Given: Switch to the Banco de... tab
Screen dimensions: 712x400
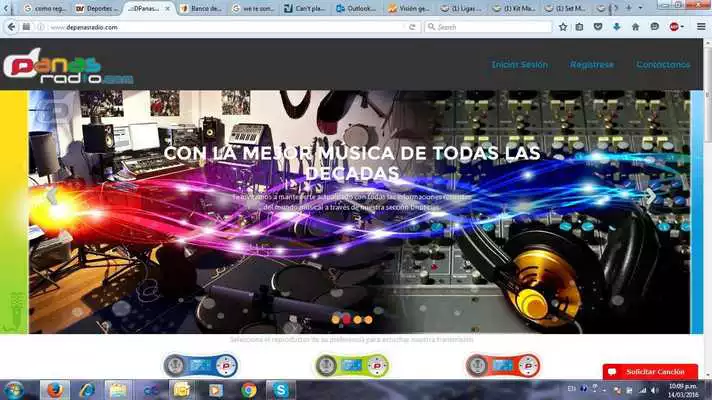Looking at the screenshot, I should point(205,8).
